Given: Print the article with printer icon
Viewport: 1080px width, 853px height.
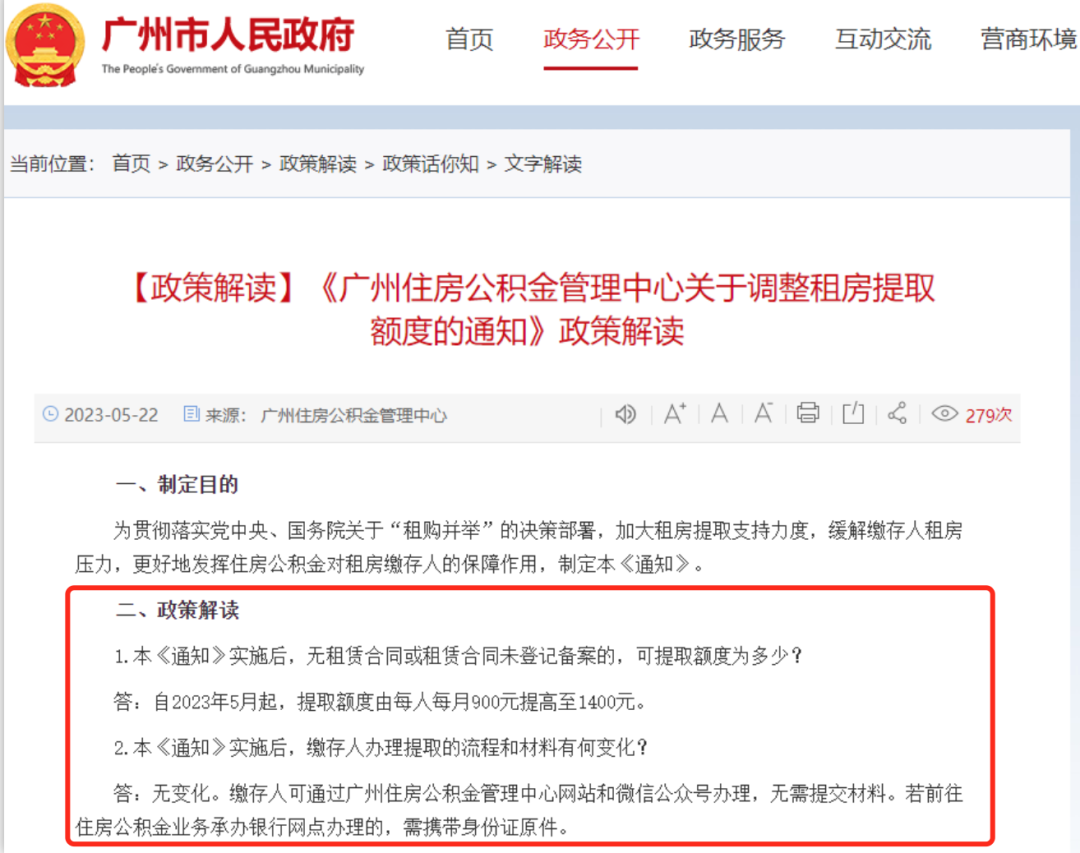Looking at the screenshot, I should click(808, 413).
